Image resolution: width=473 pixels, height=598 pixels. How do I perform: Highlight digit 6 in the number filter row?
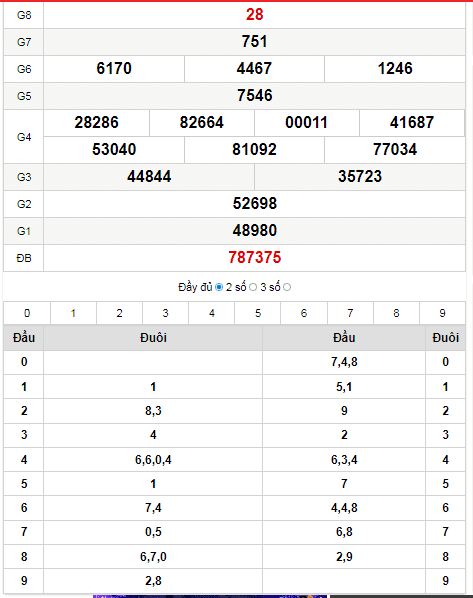[304, 313]
